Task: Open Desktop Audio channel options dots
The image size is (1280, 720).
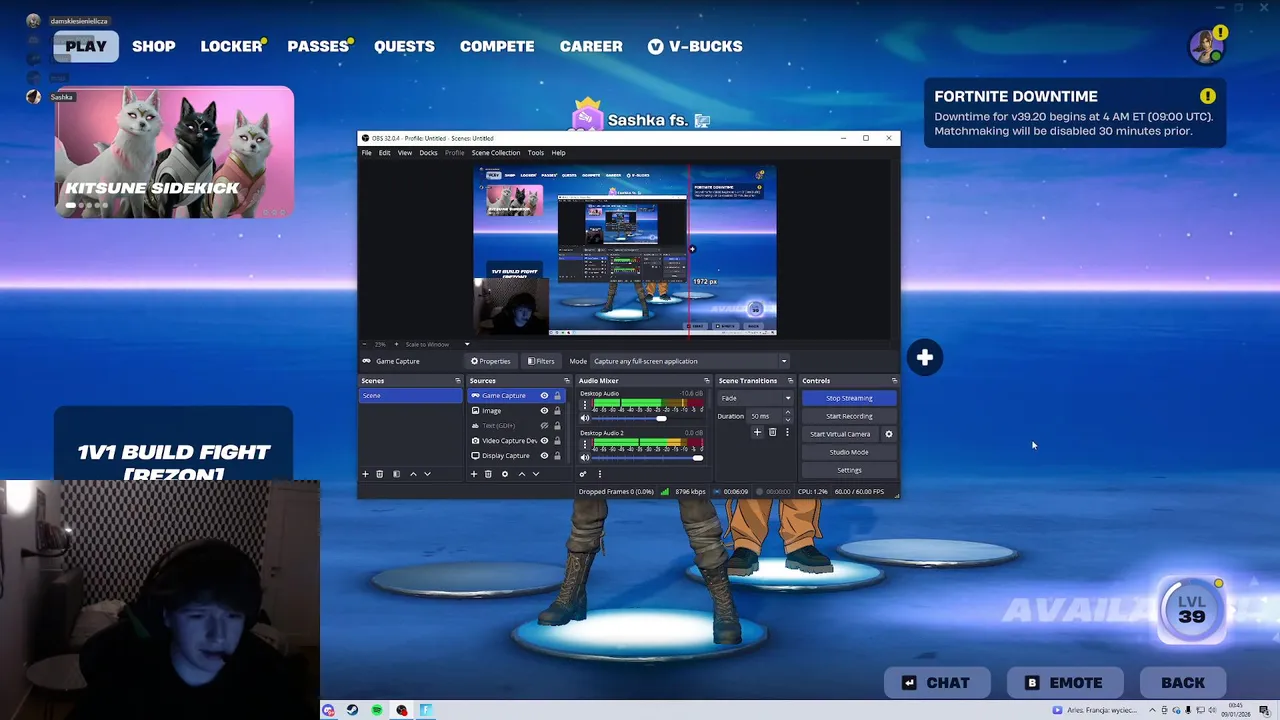Action: [x=585, y=406]
